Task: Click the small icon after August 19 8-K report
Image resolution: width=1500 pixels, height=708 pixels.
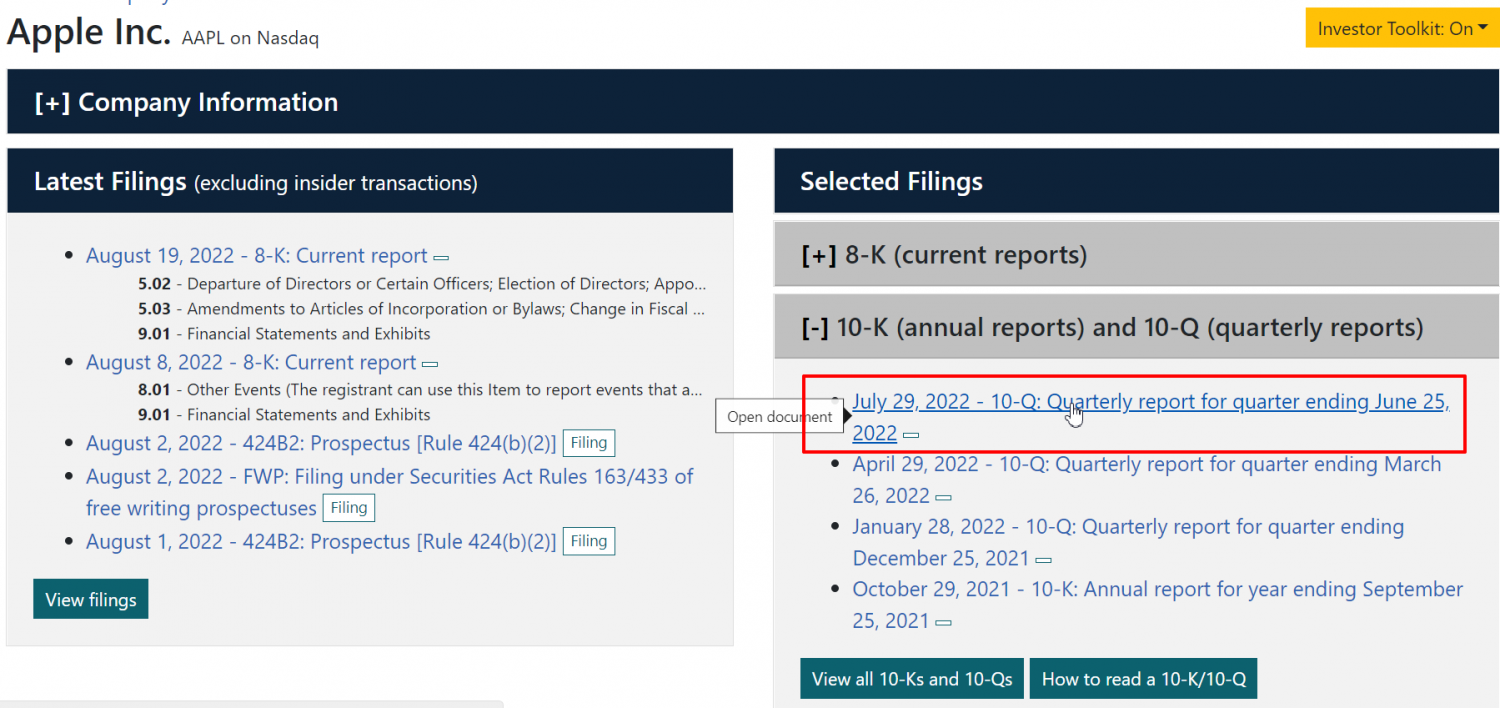Action: pyautogui.click(x=441, y=257)
